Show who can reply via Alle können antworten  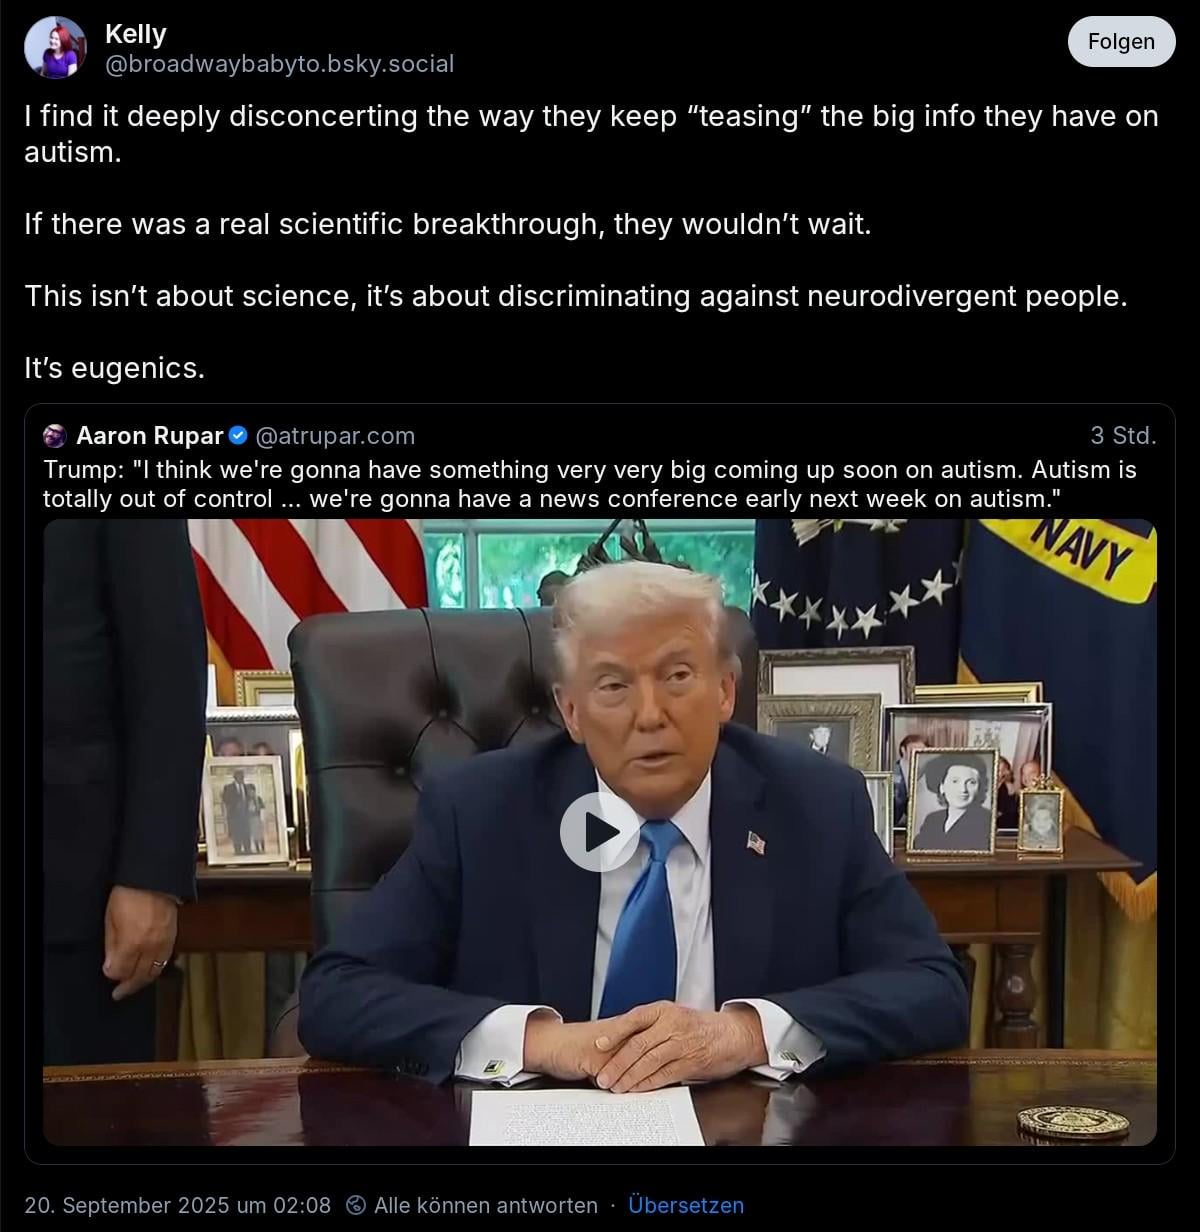click(x=486, y=1205)
